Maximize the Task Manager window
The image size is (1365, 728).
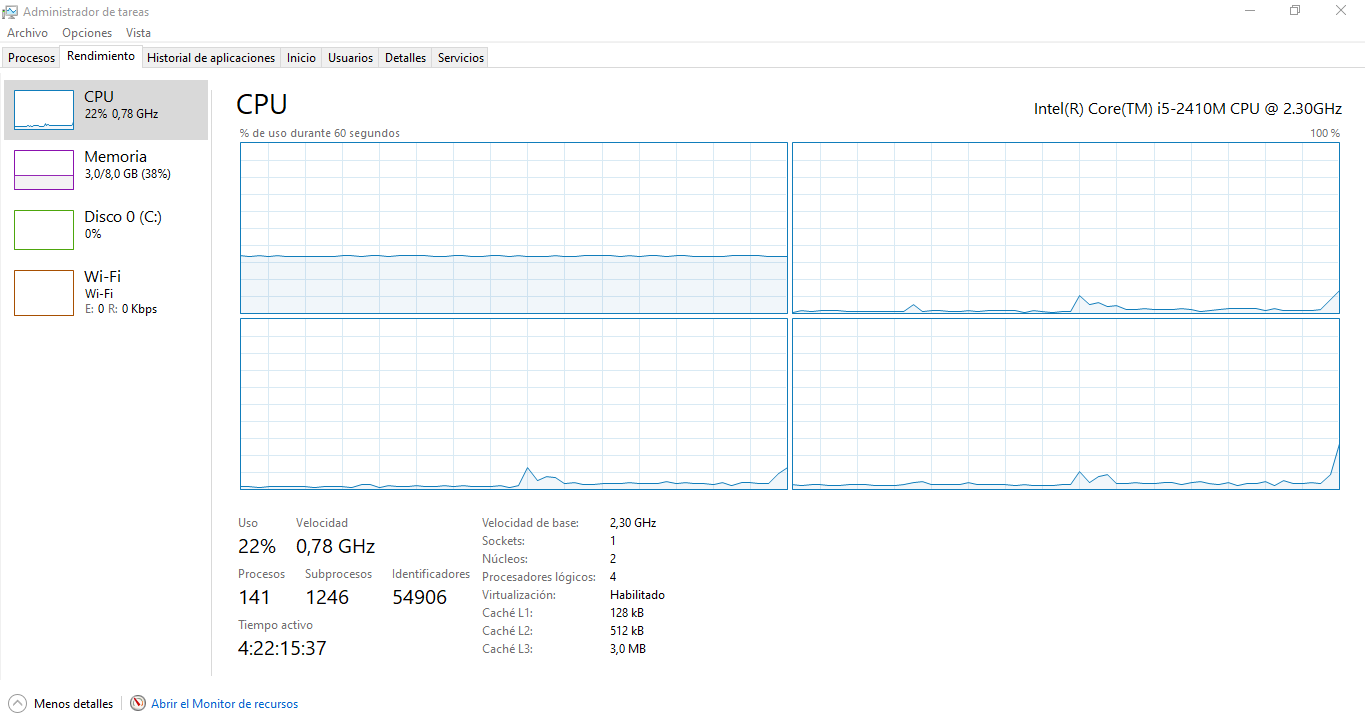pos(1295,11)
